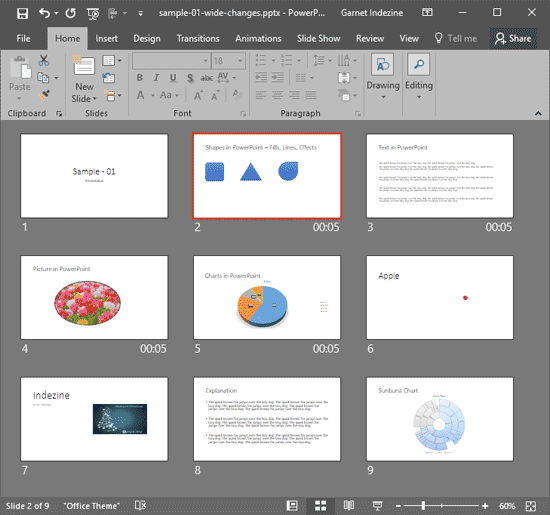Fit slide to current window icon
Screen dimensions: 550x515
click(x=531, y=506)
